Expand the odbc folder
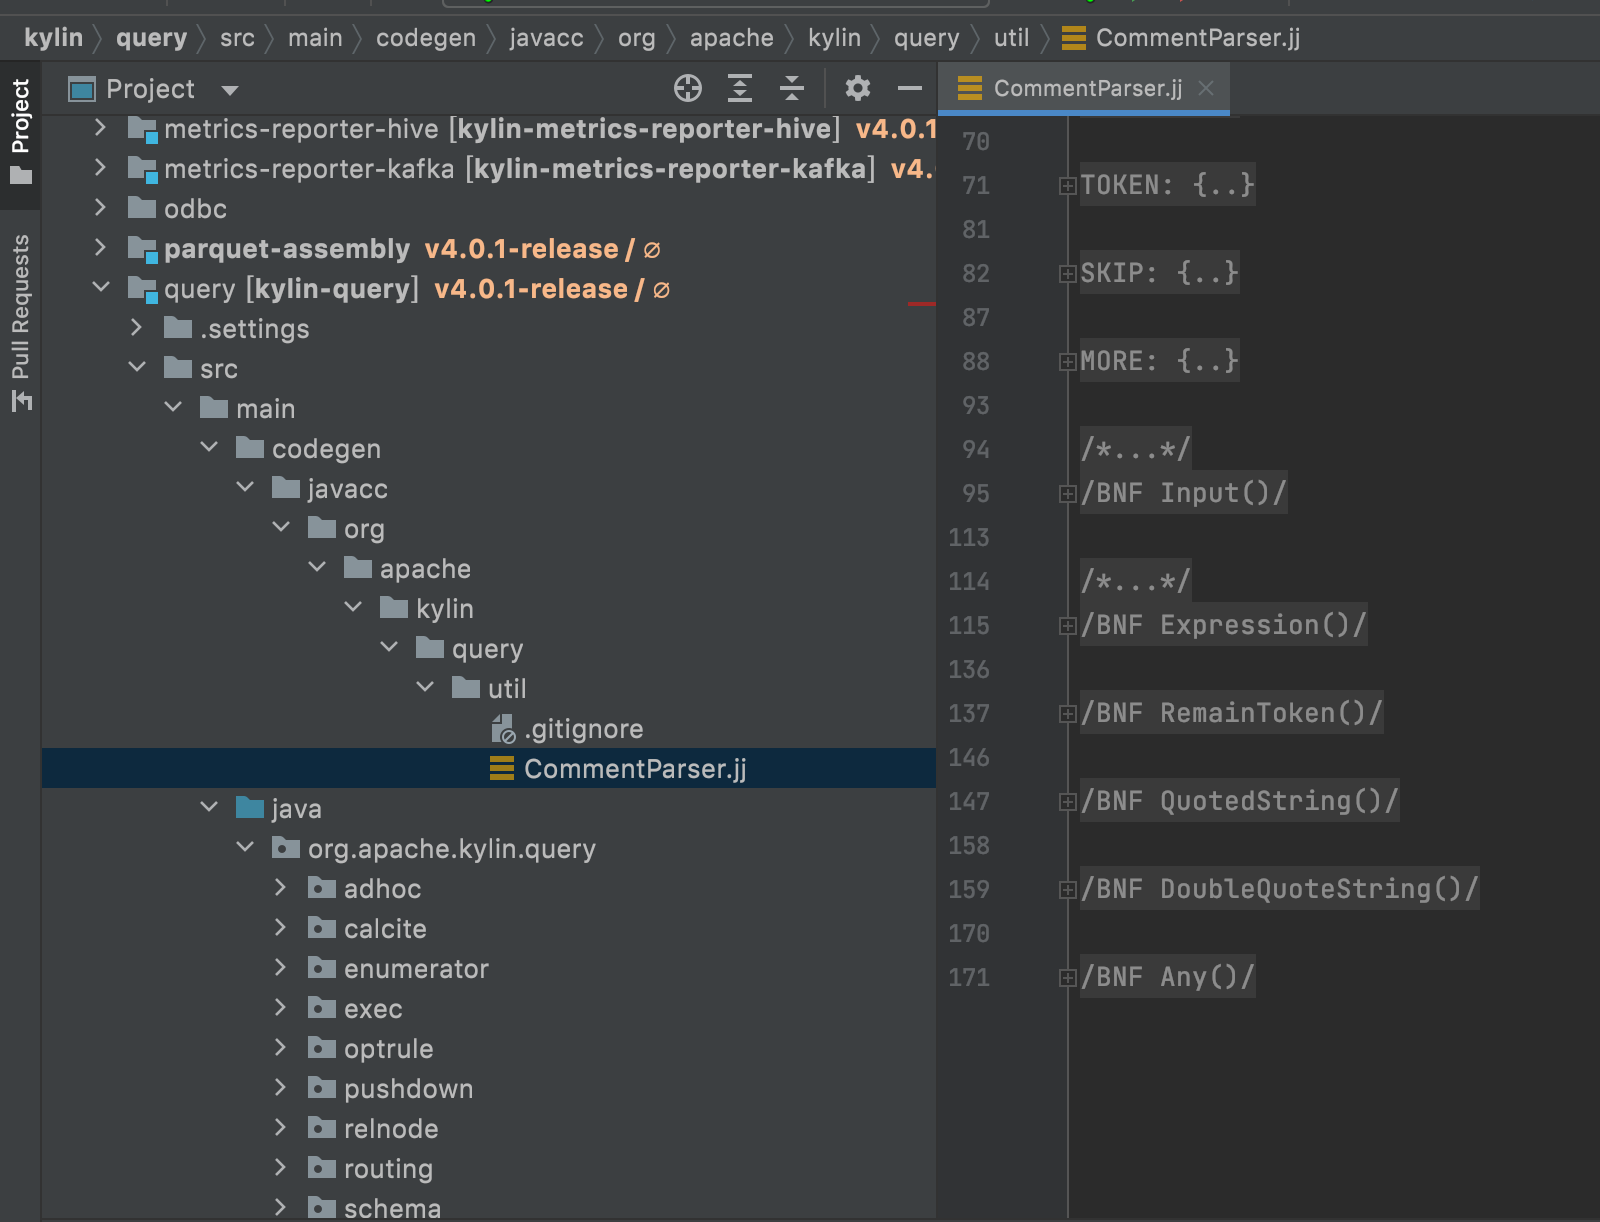This screenshot has height=1222, width=1600. tap(100, 208)
